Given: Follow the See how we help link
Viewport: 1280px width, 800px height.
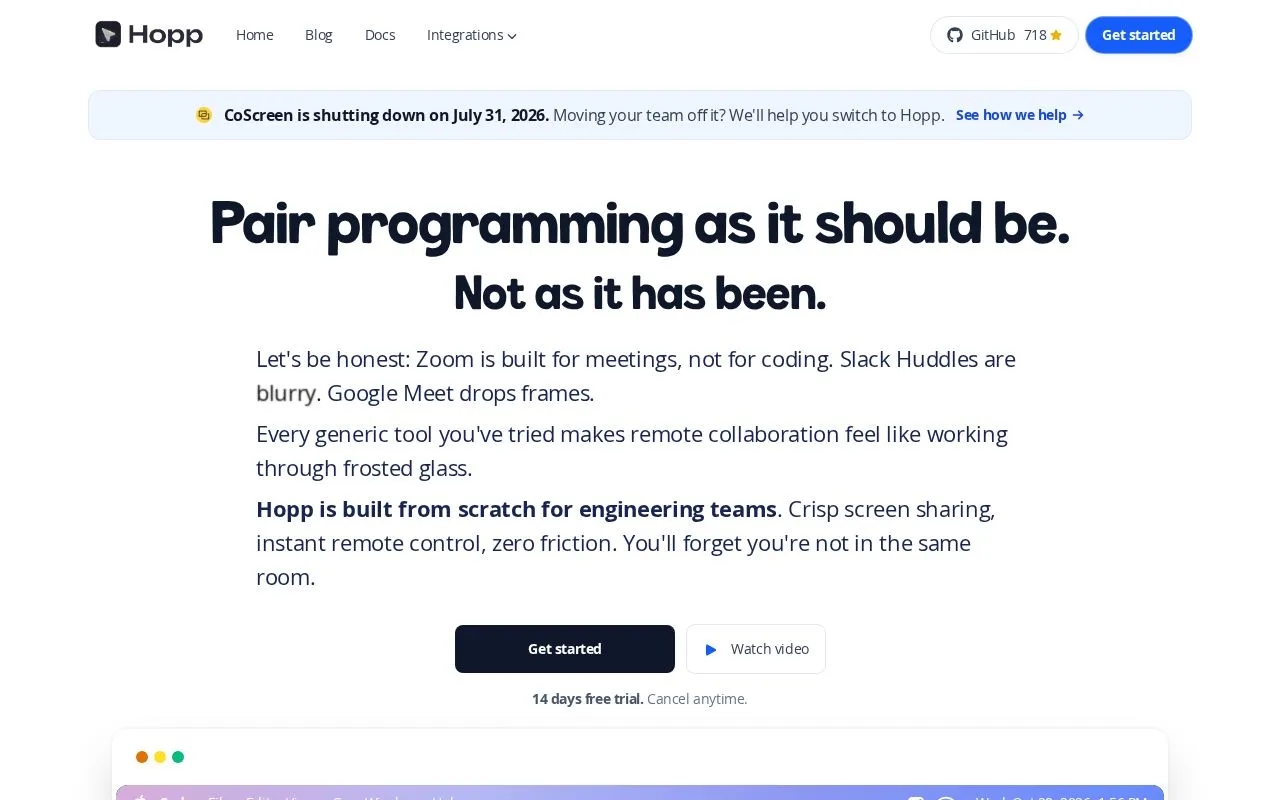Looking at the screenshot, I should (x=1020, y=115).
